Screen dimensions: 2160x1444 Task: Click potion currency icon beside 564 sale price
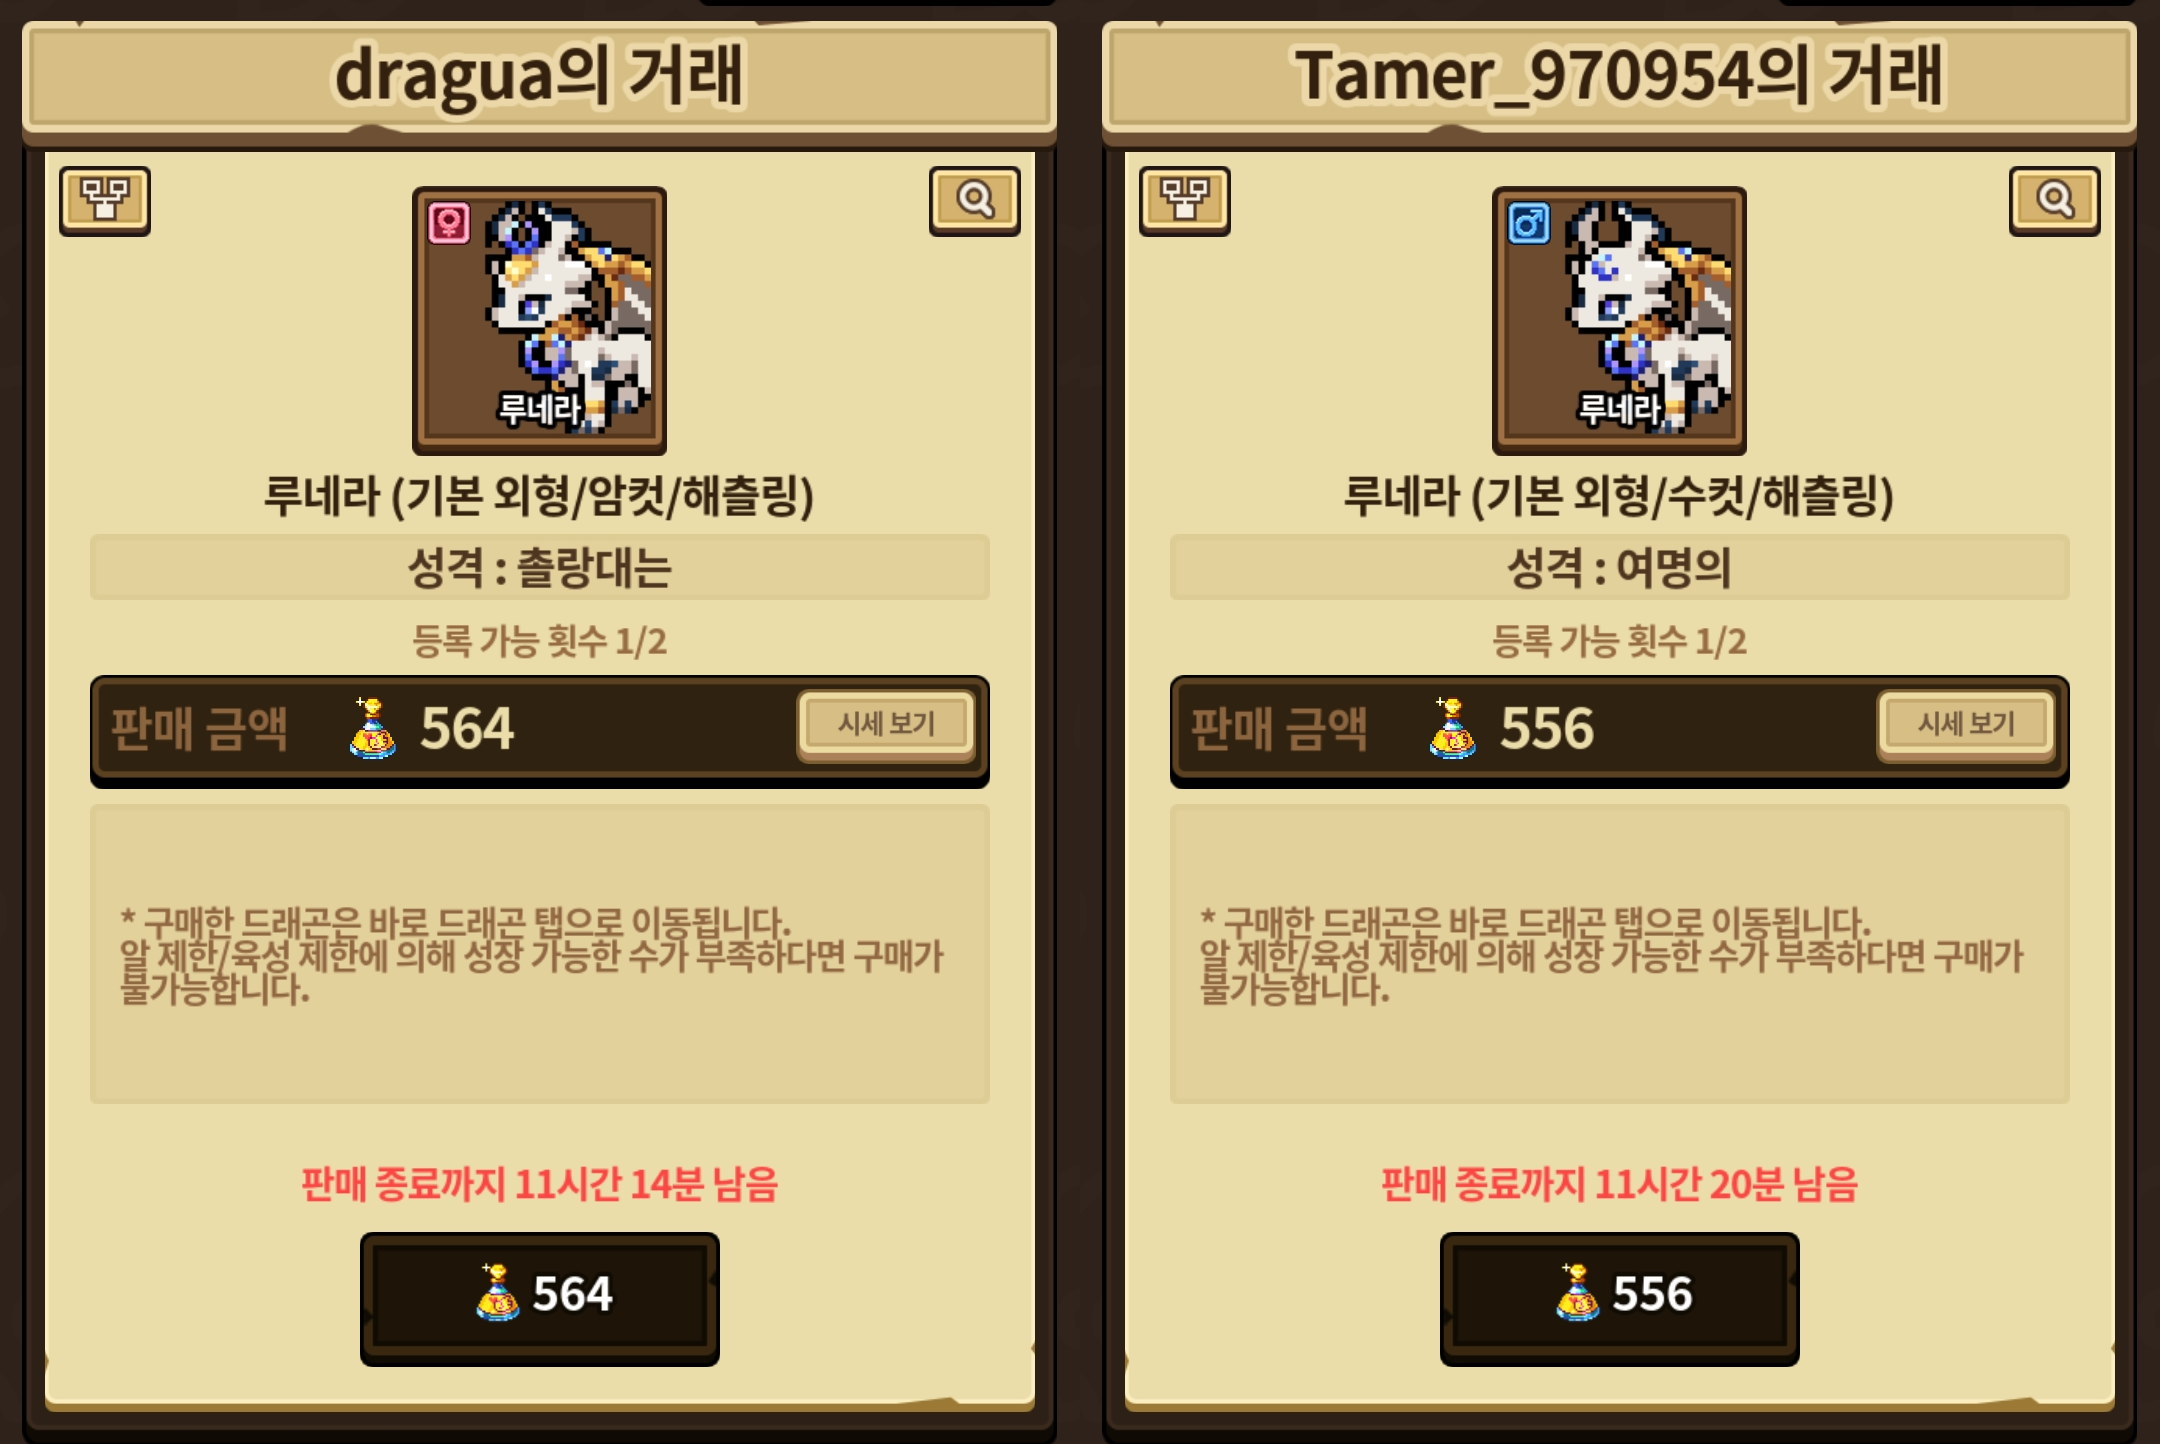(x=372, y=728)
